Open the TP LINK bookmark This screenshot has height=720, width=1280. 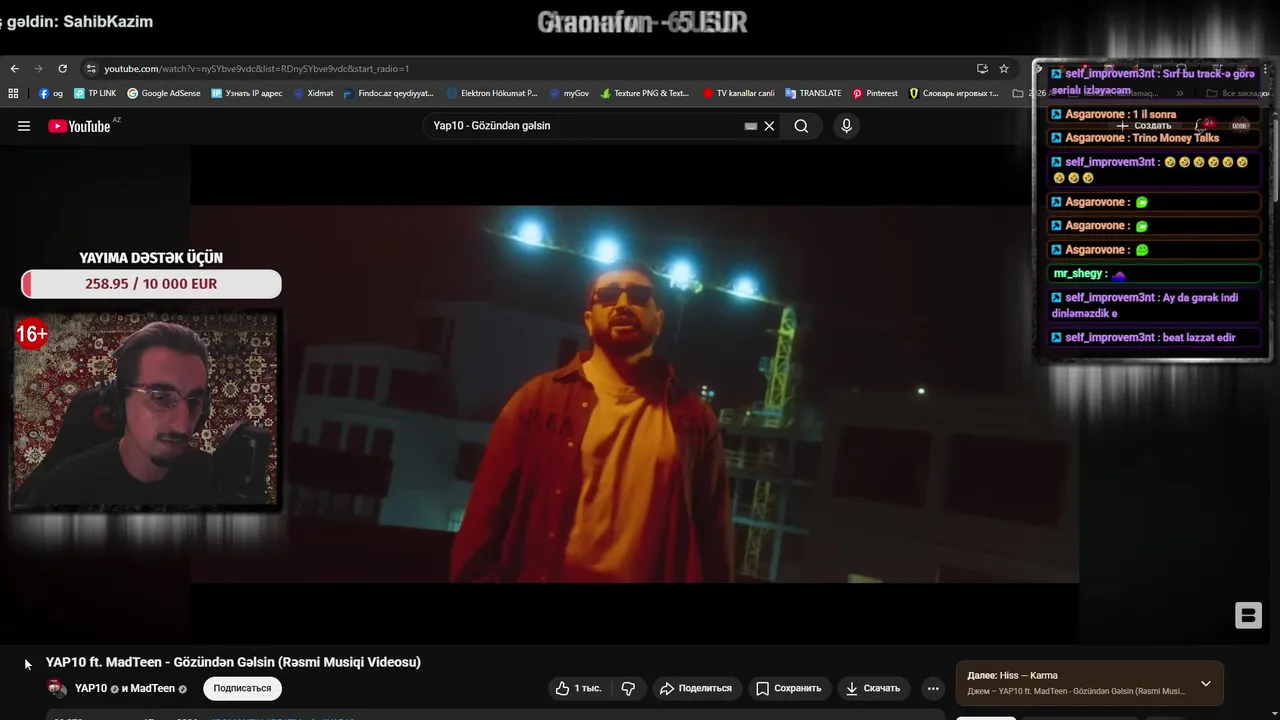click(95, 93)
